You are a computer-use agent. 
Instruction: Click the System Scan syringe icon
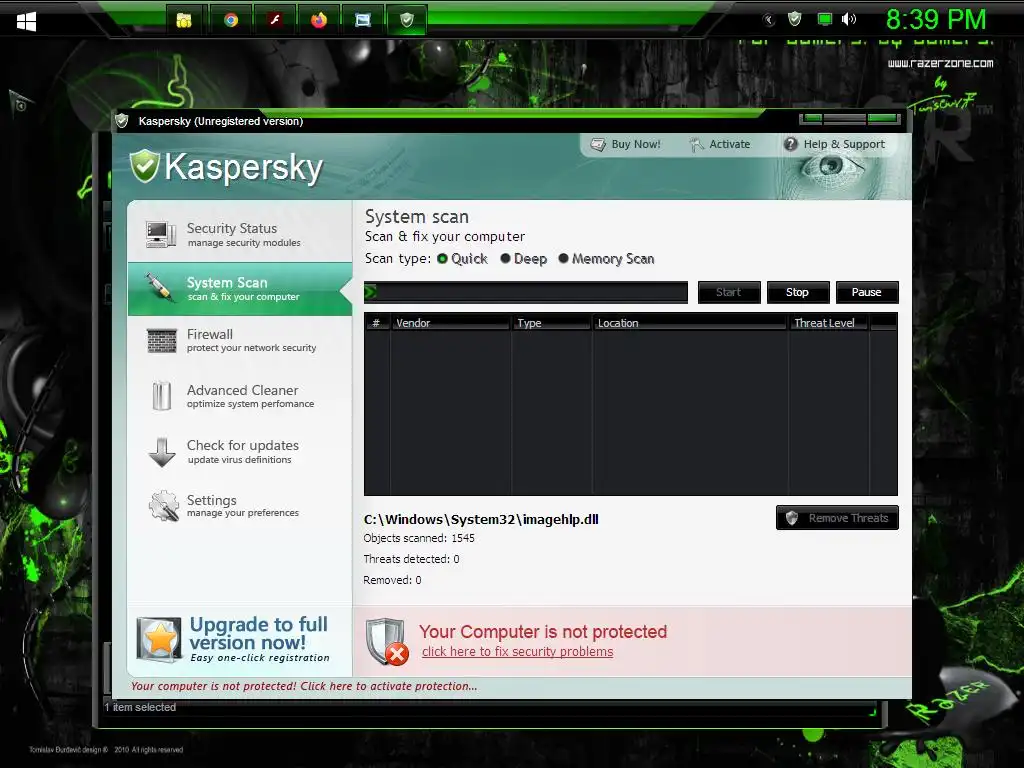[161, 288]
